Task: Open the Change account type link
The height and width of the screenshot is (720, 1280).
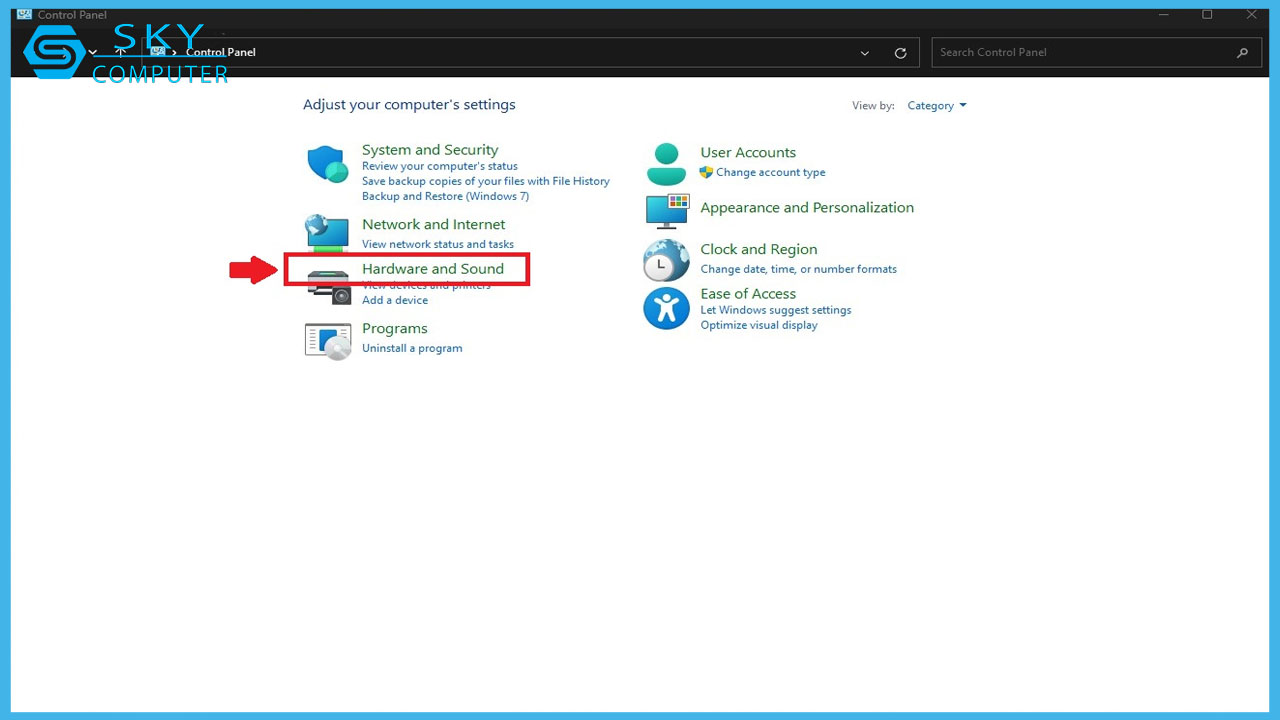Action: [x=770, y=172]
